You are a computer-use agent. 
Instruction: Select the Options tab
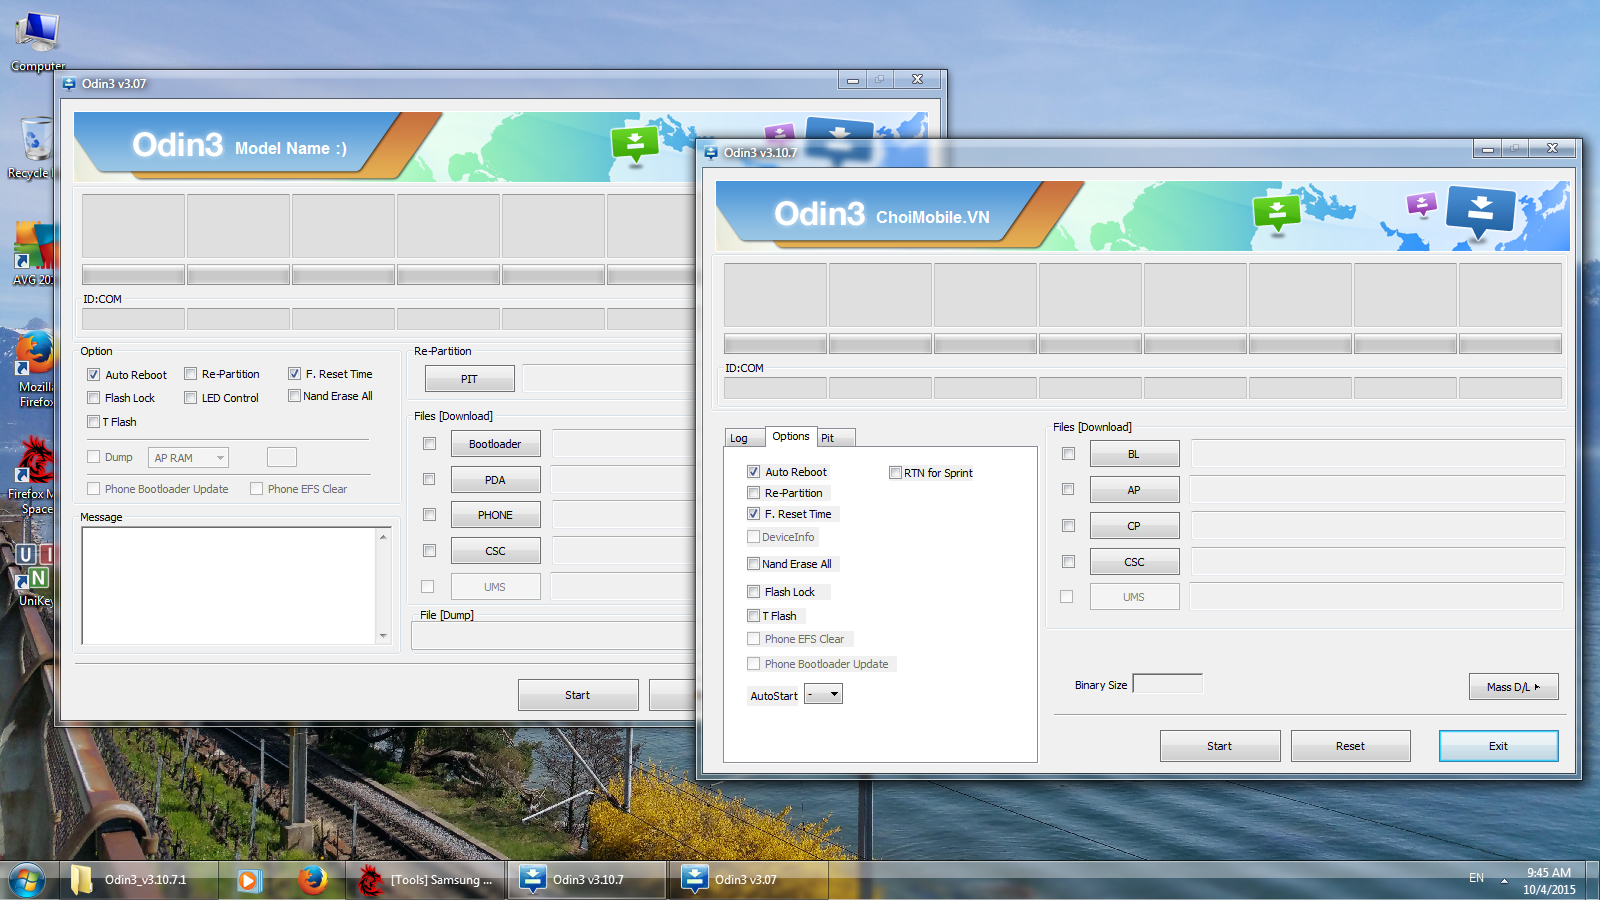[791, 436]
